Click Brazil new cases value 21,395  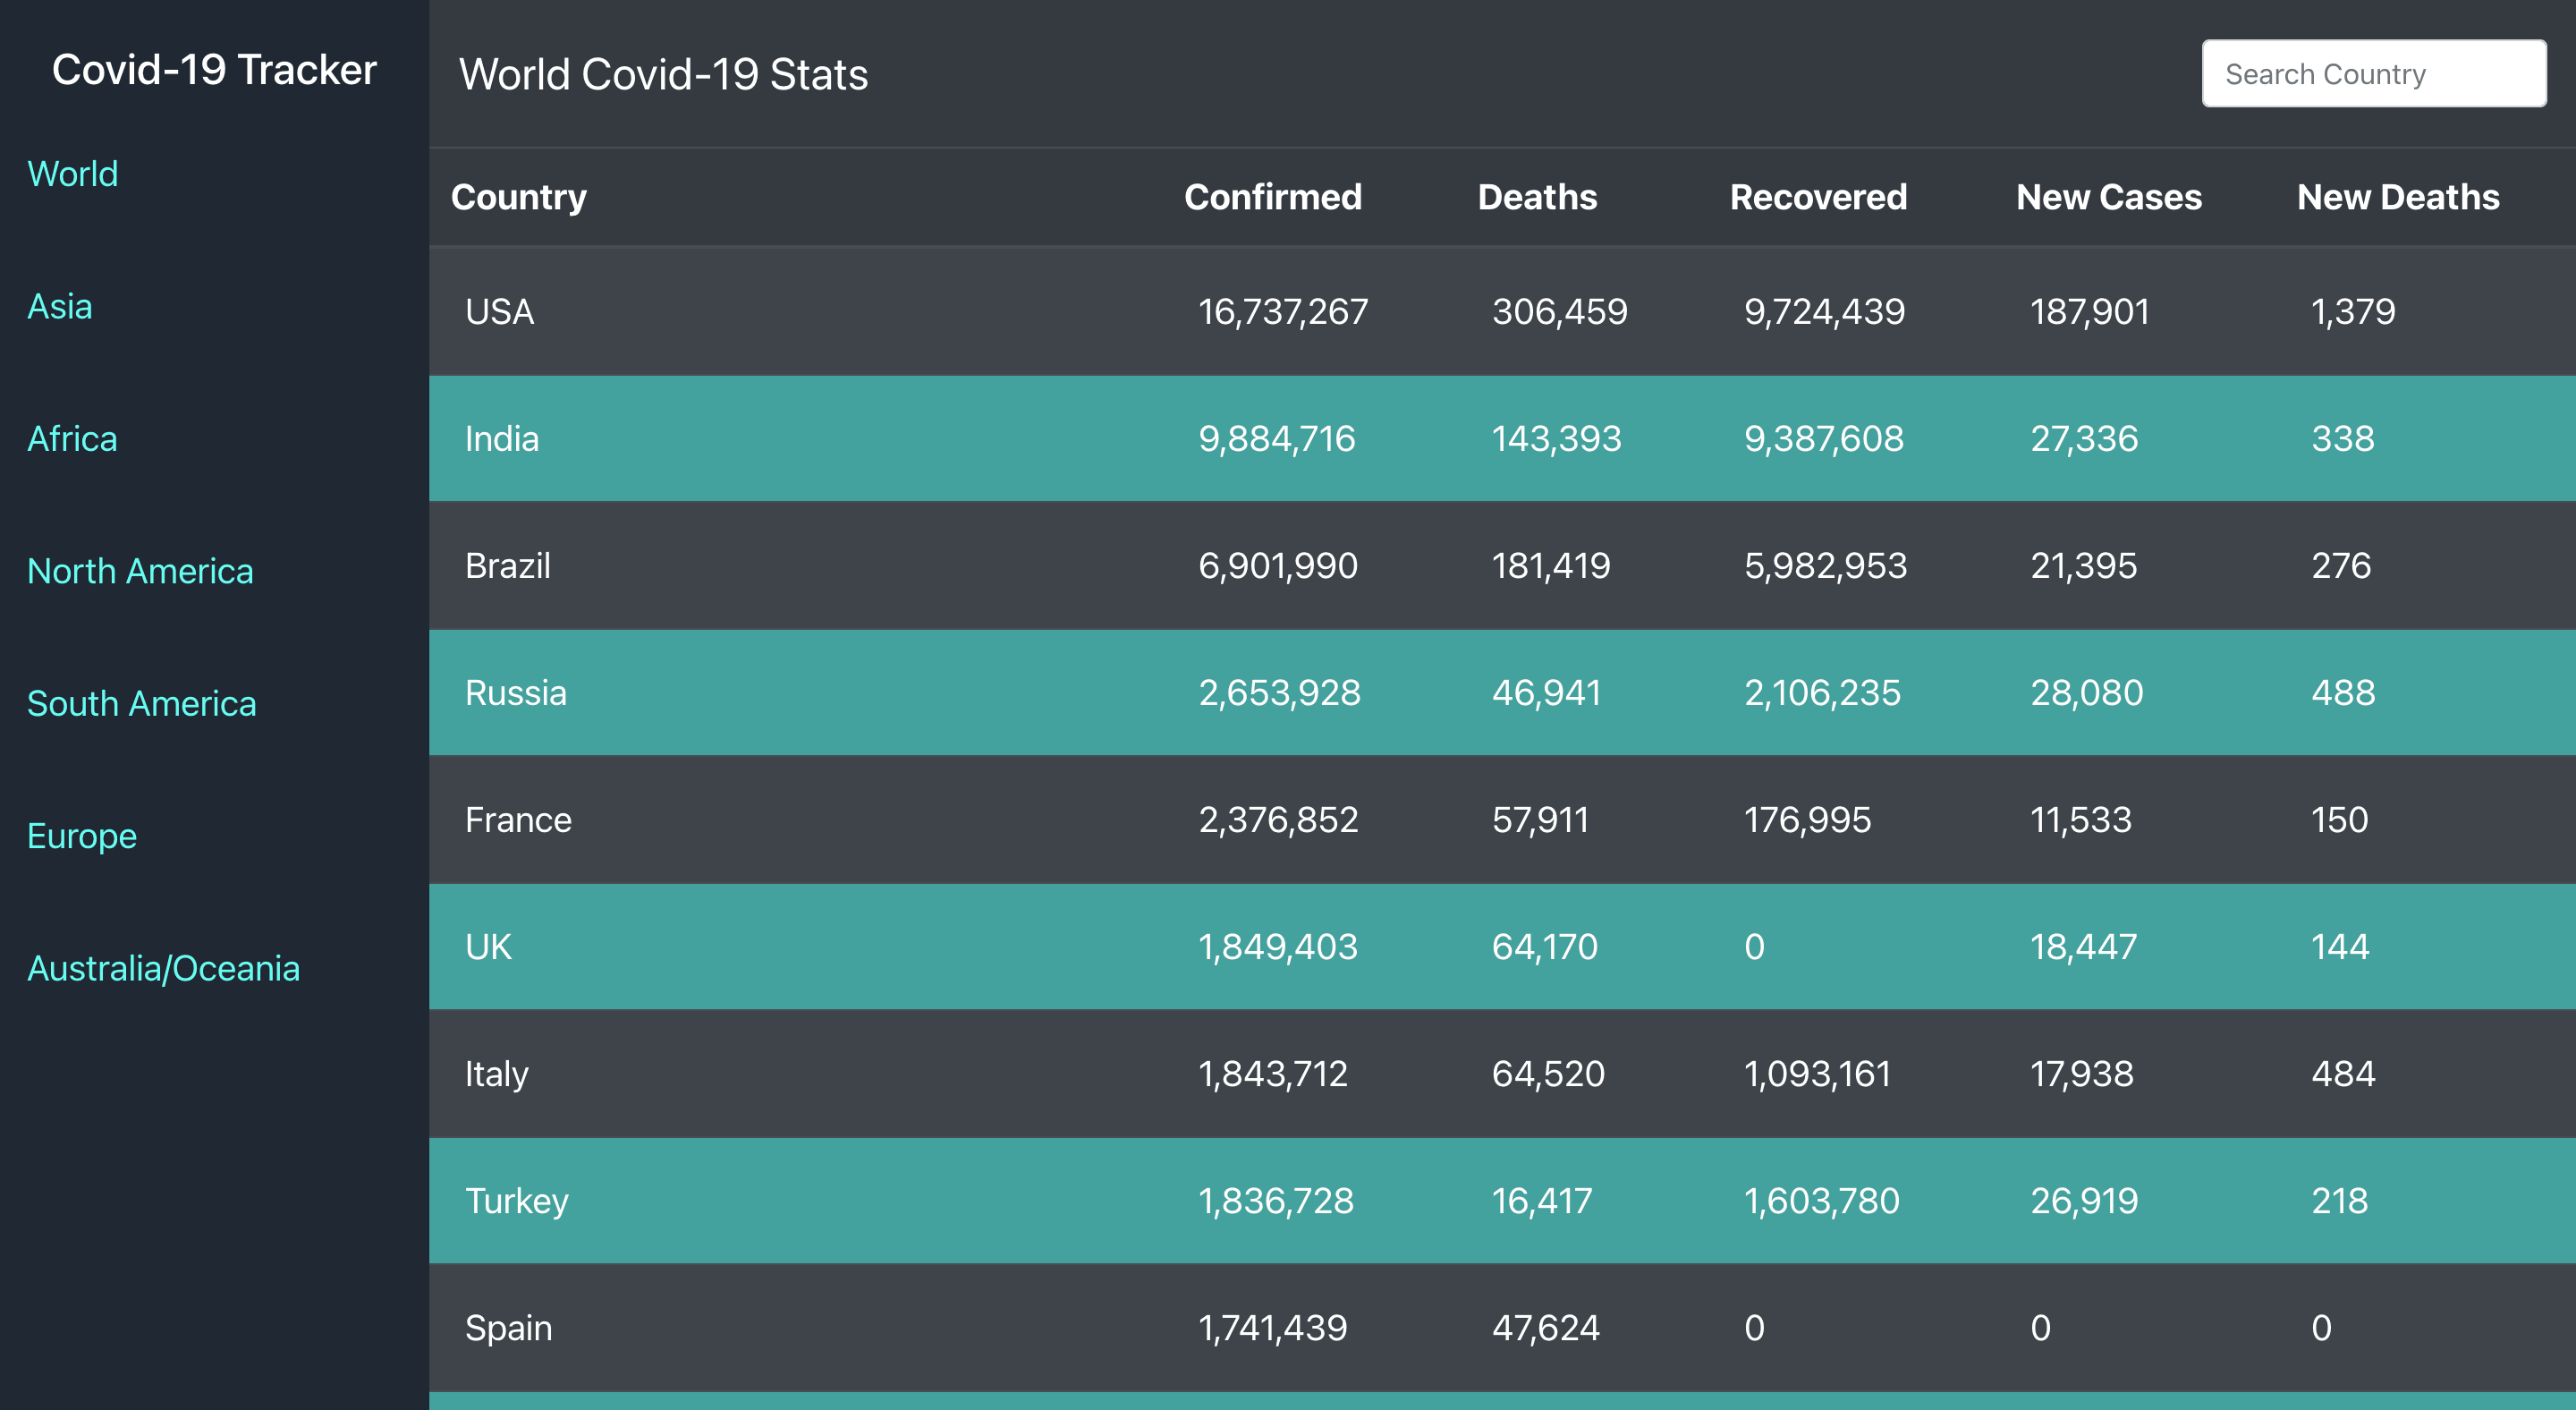[2084, 566]
